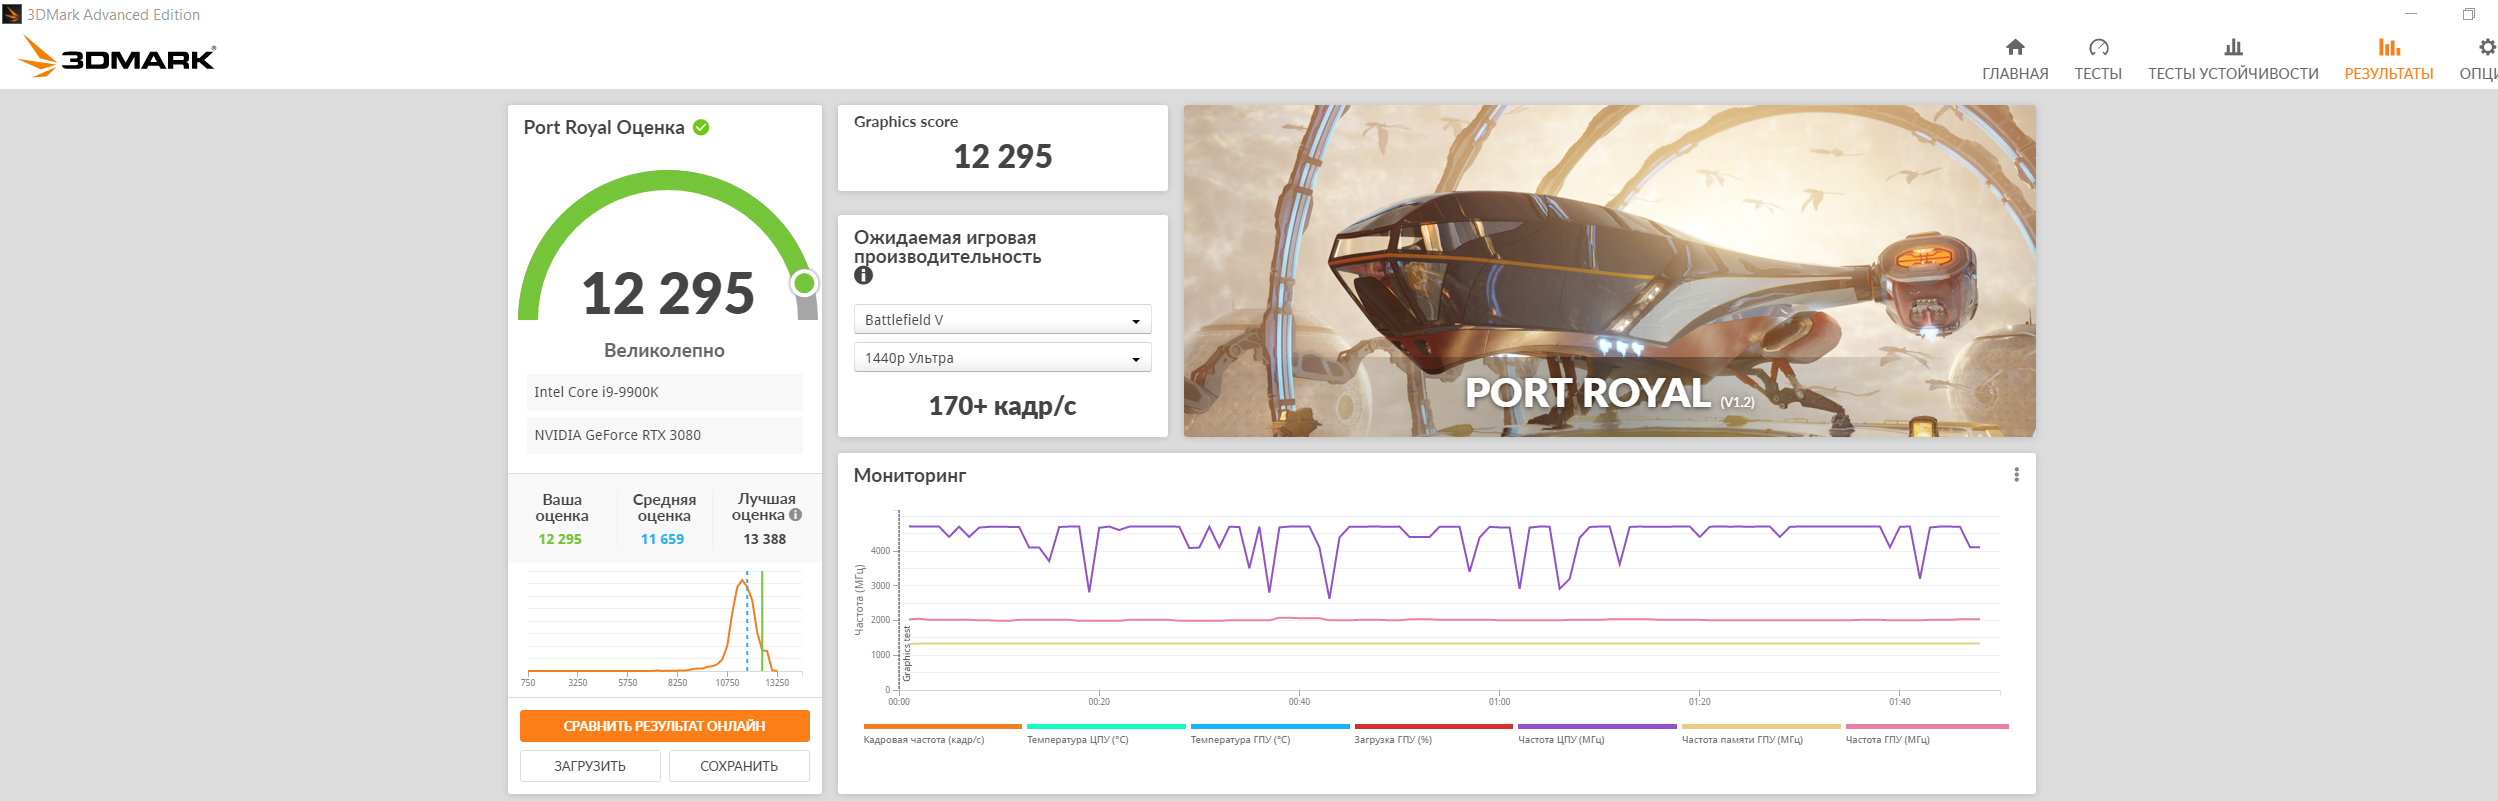This screenshot has height=801, width=2498.
Task: Toggle Частота ЦПУ (МГц) legend series
Action: click(1597, 735)
